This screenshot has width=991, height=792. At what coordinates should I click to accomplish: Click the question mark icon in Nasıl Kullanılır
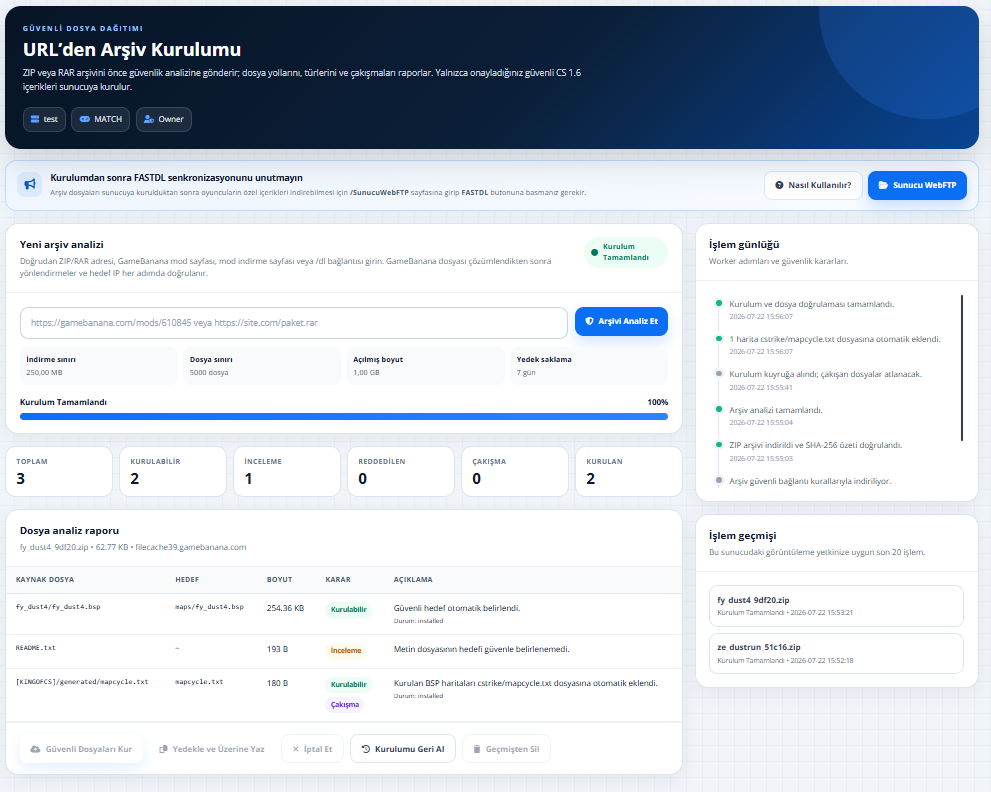pyautogui.click(x=779, y=185)
